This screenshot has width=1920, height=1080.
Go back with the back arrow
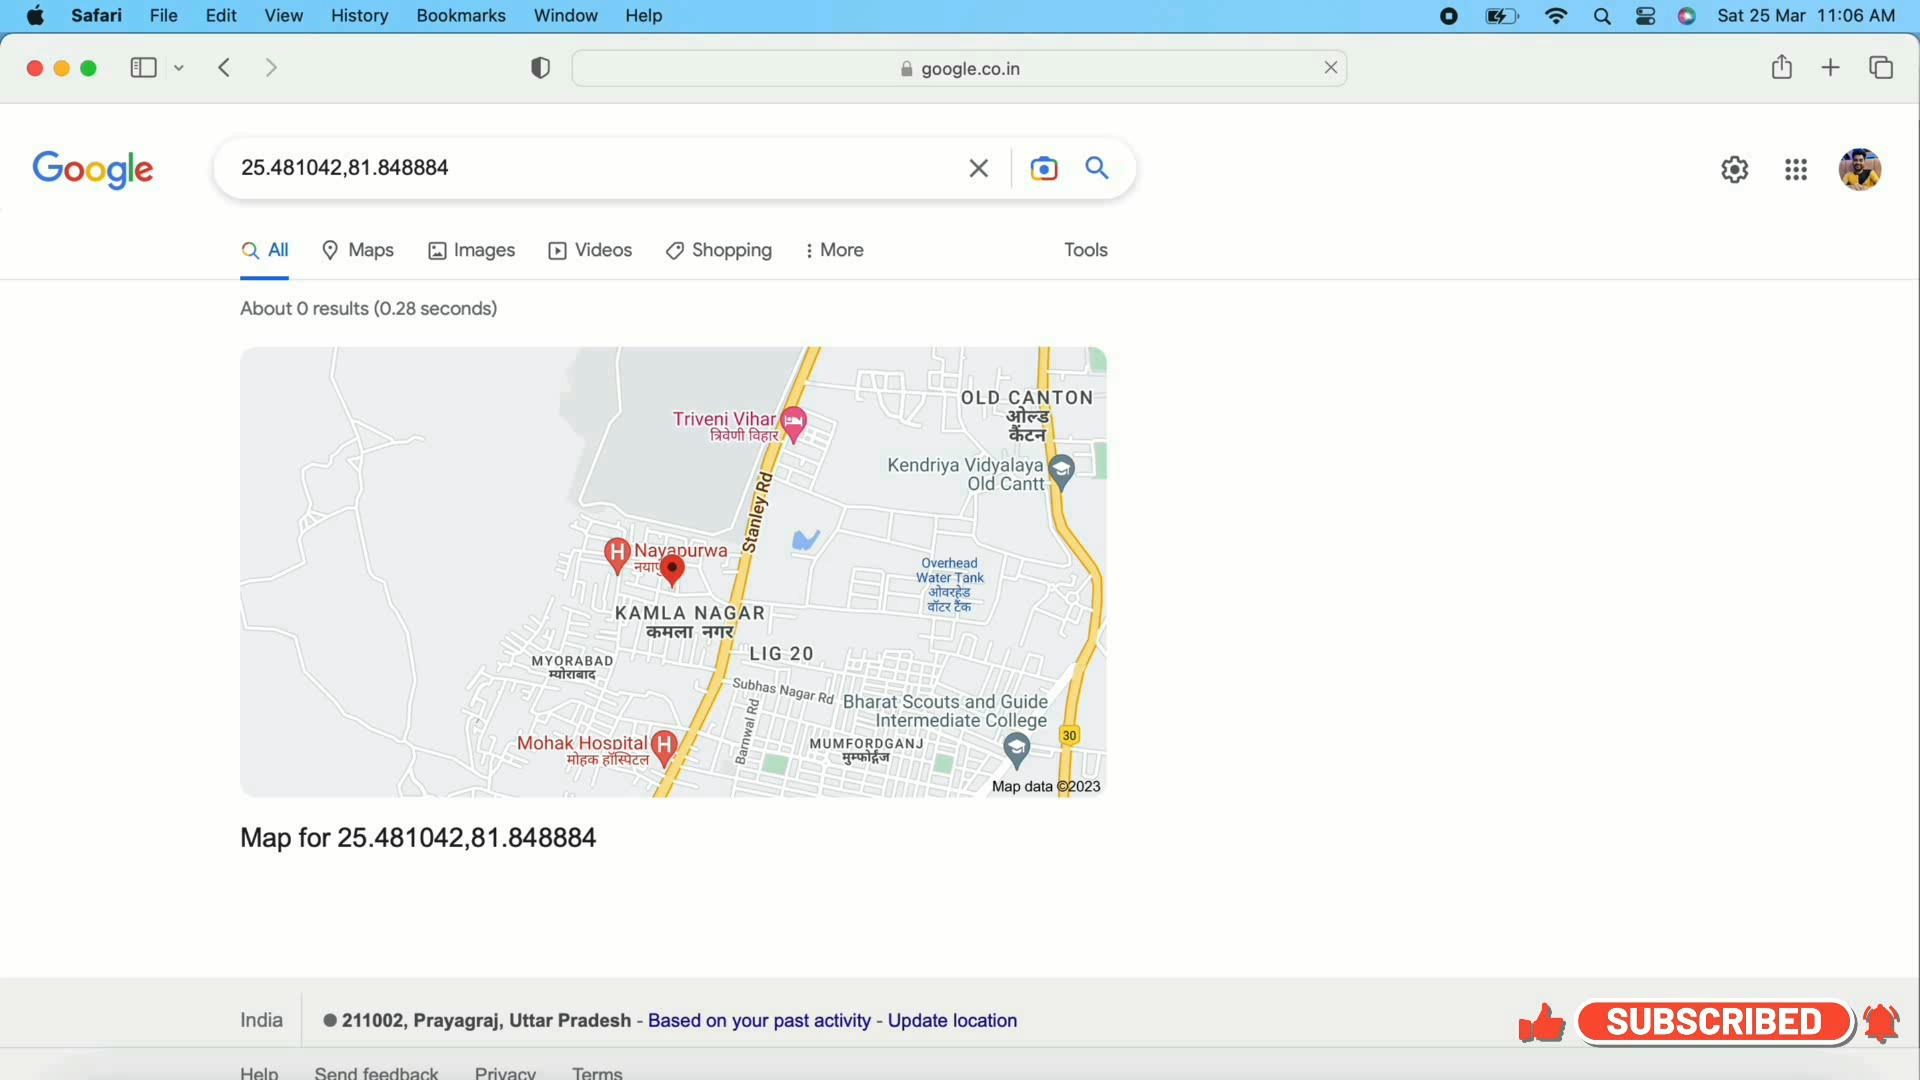click(x=224, y=68)
